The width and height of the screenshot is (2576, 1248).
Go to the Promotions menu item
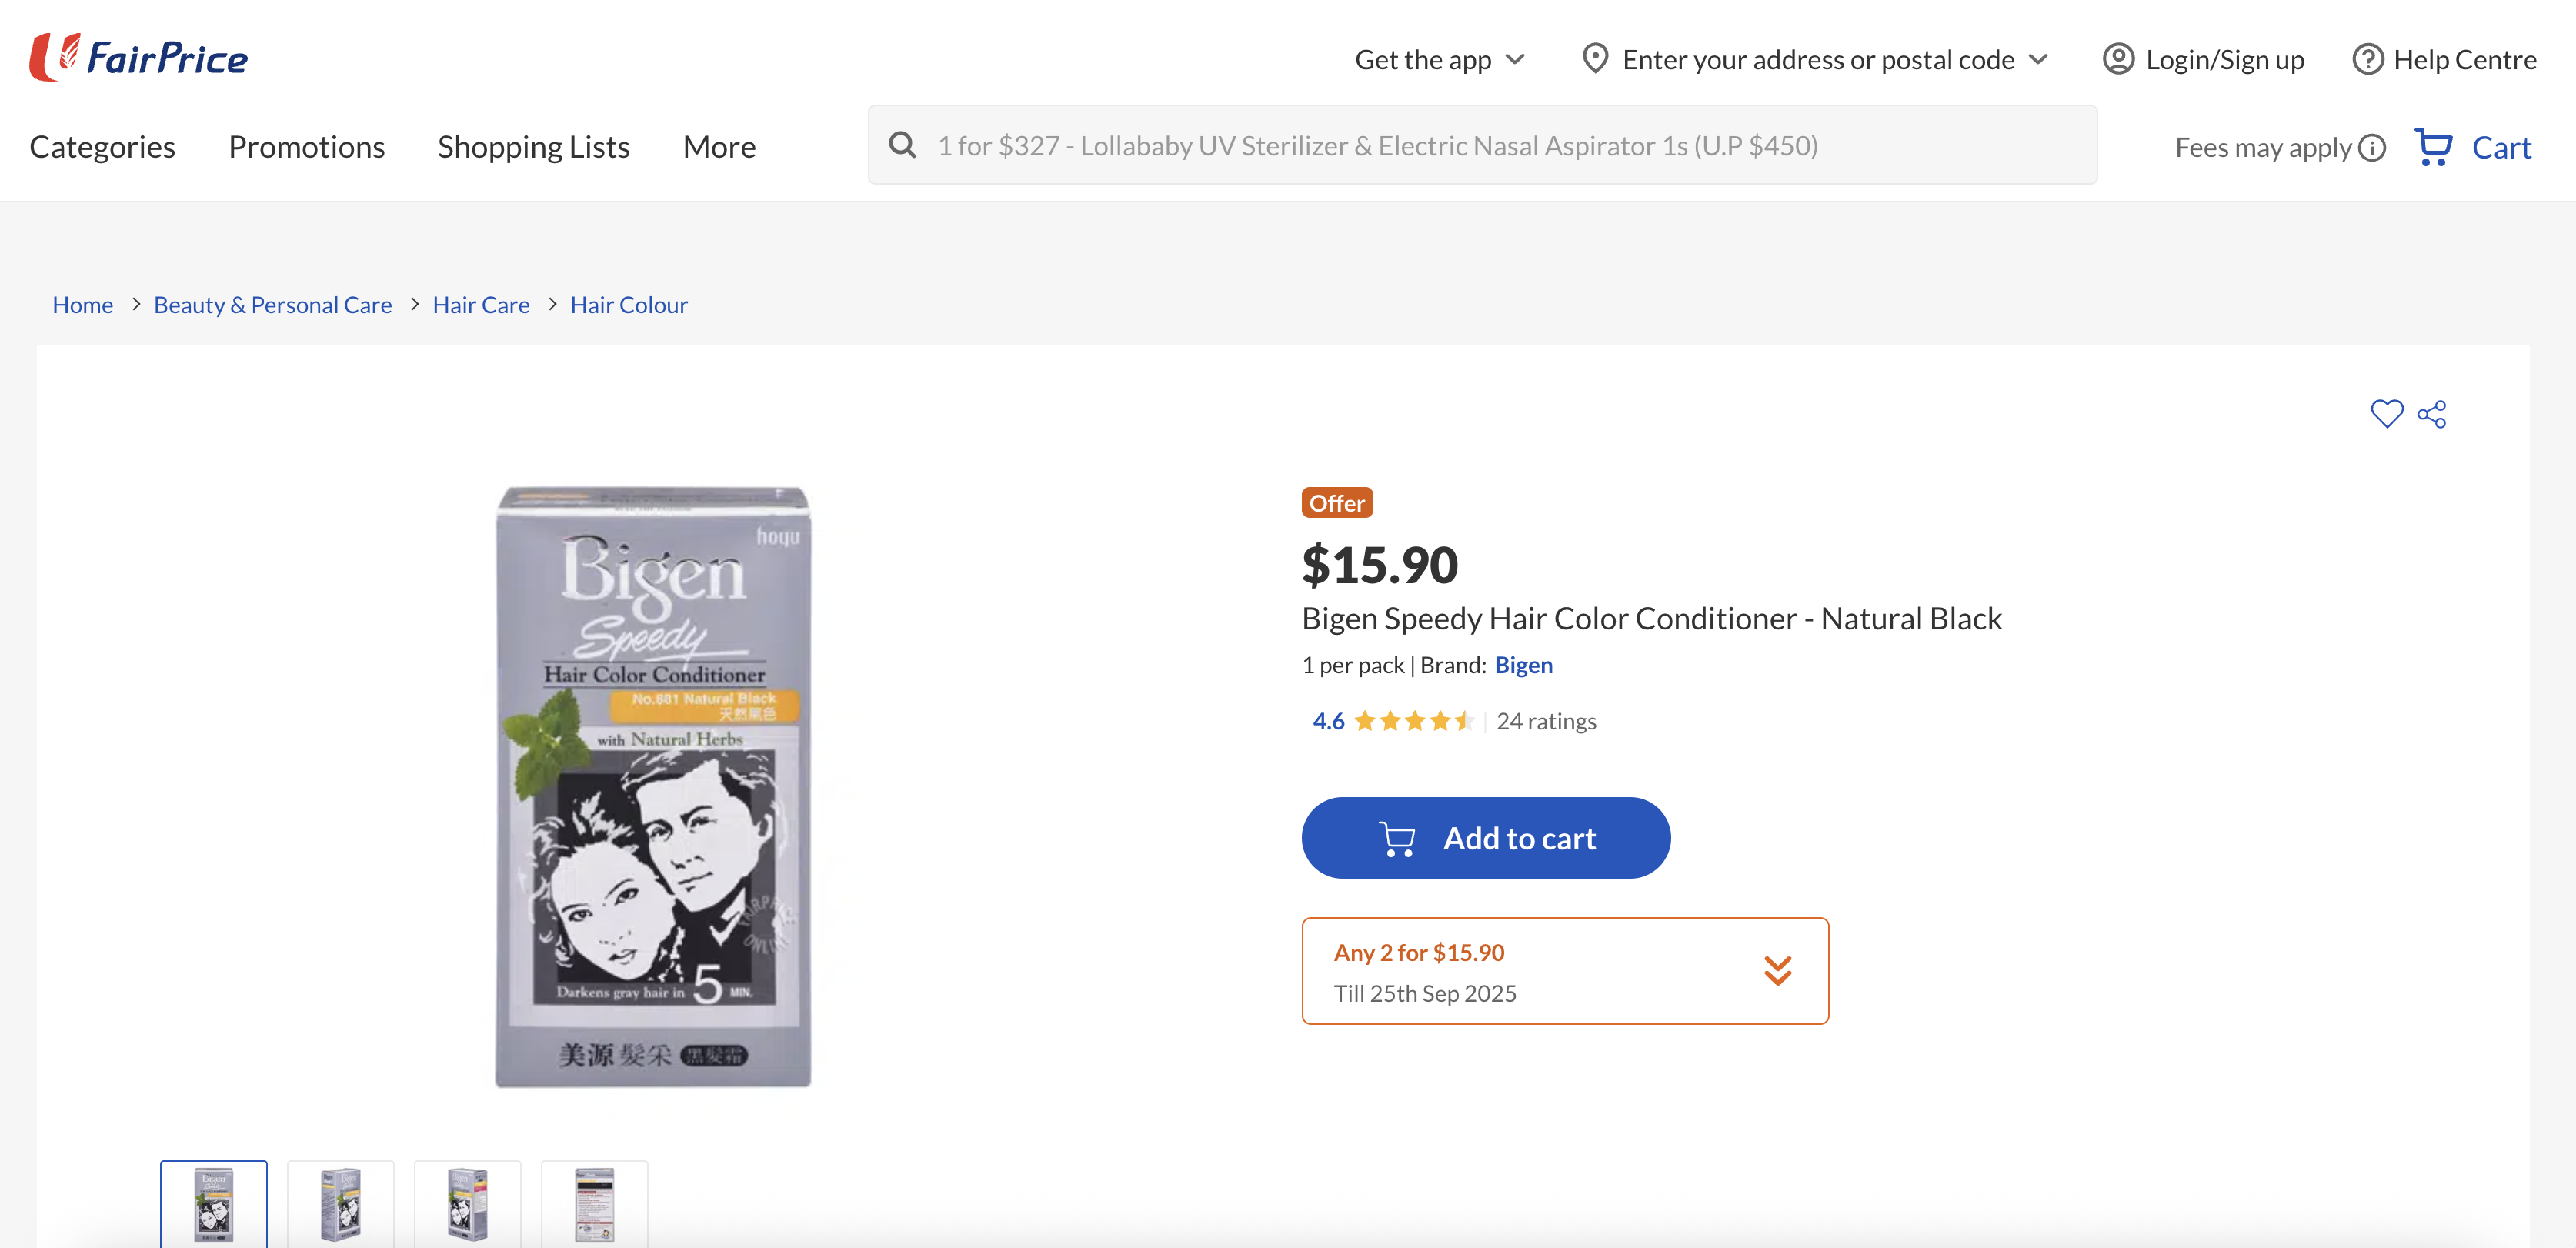[306, 147]
